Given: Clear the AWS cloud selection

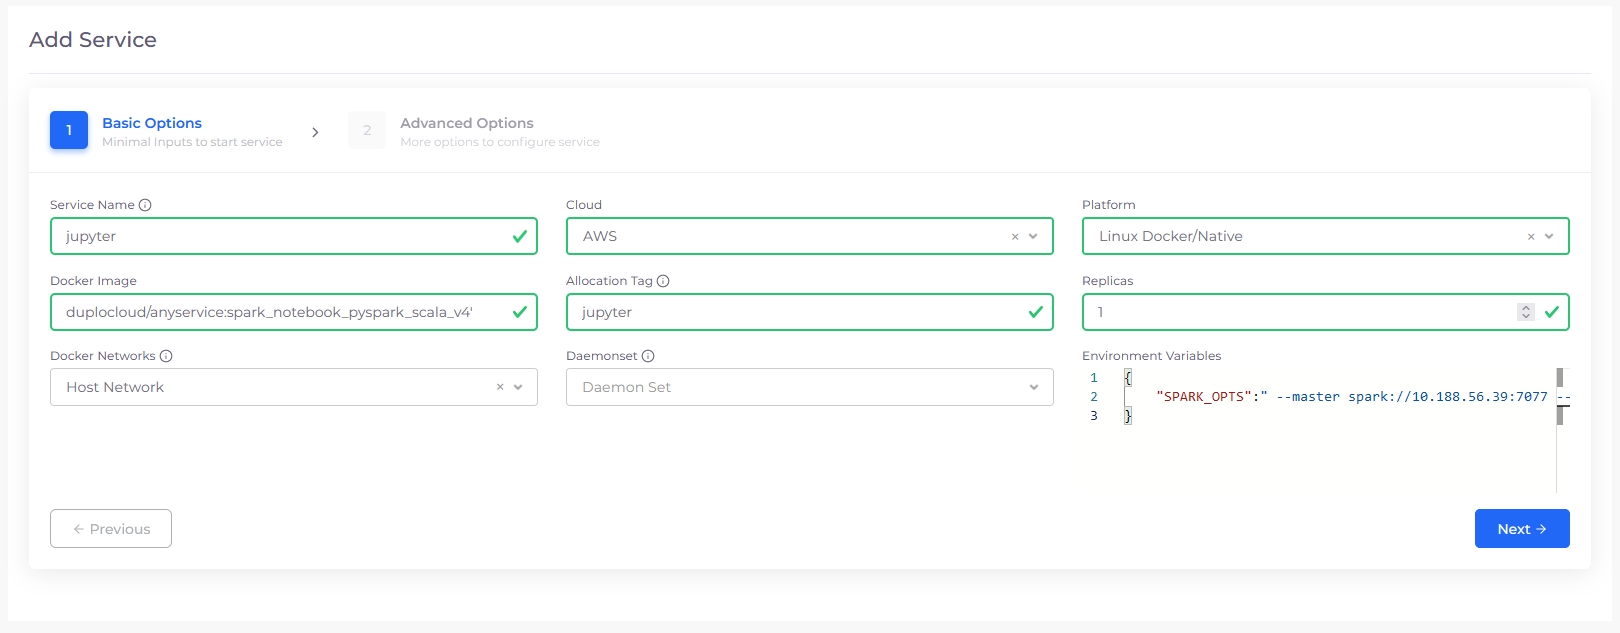Looking at the screenshot, I should click(1015, 237).
